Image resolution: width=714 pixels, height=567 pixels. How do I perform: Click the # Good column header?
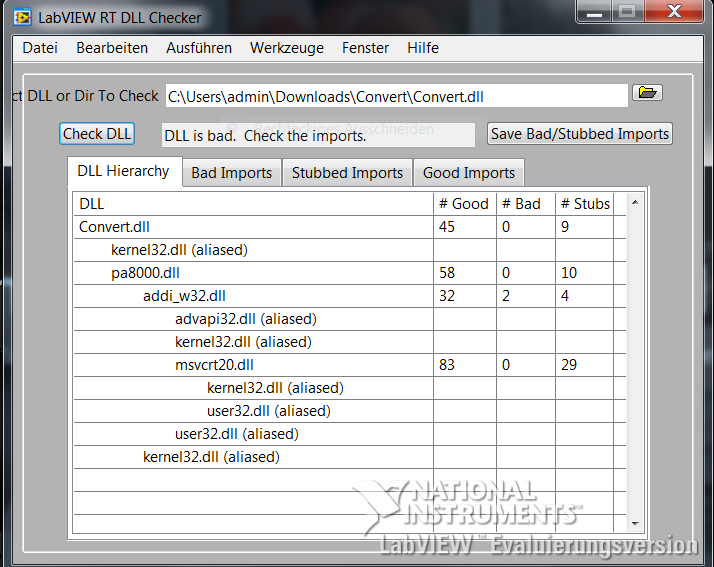(464, 204)
